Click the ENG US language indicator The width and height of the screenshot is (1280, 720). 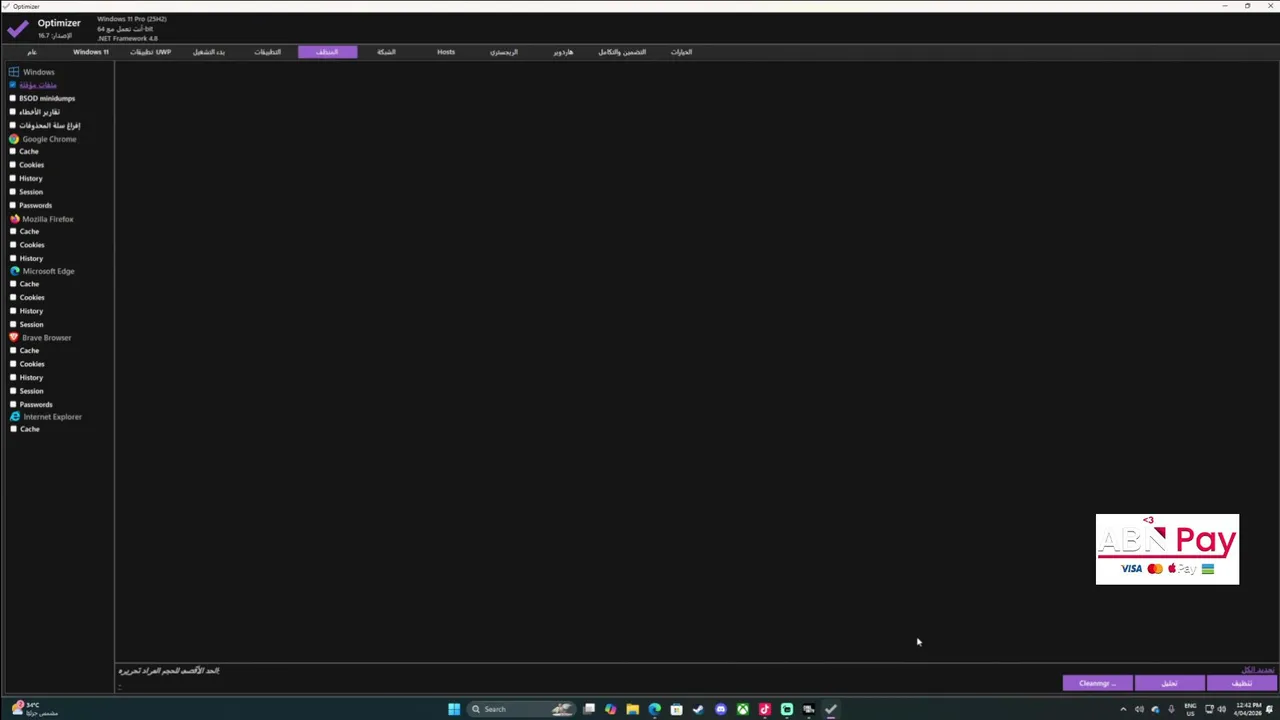(x=1191, y=709)
